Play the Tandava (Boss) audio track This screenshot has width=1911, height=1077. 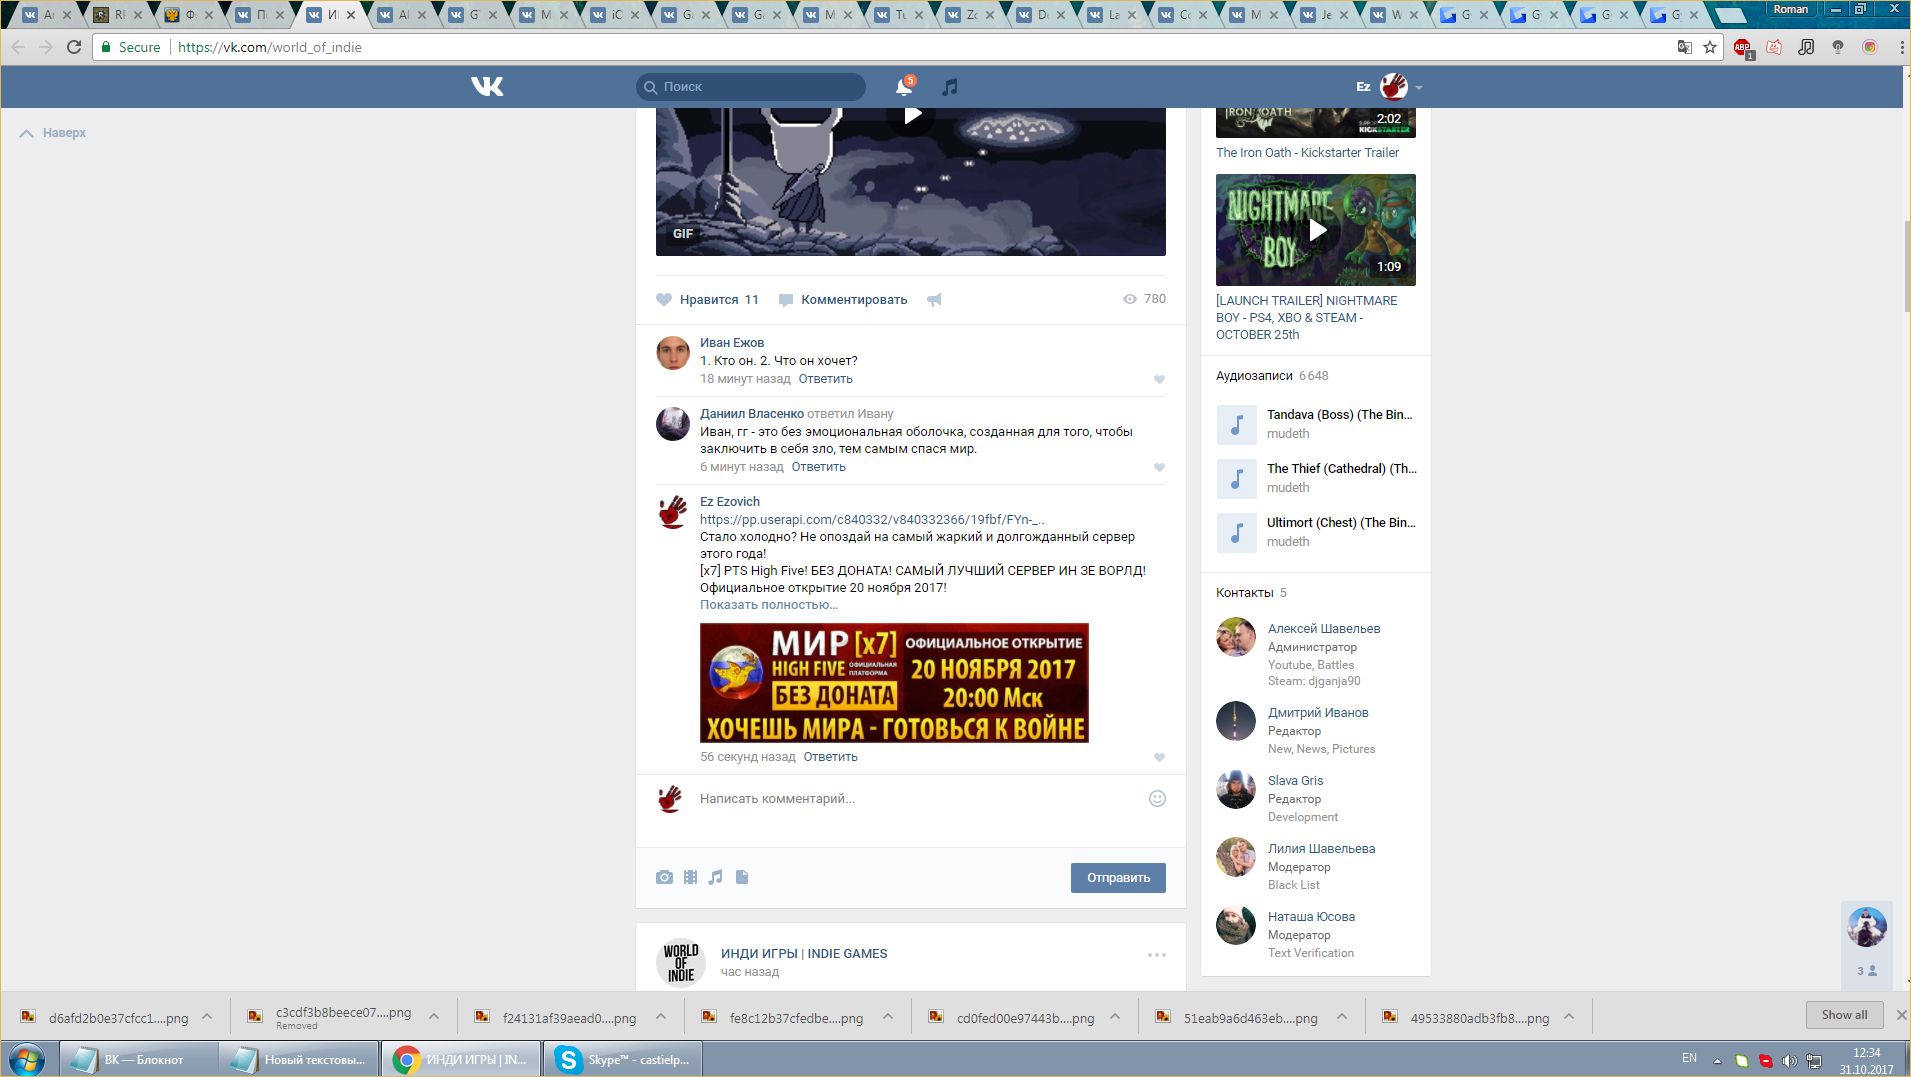[1236, 425]
